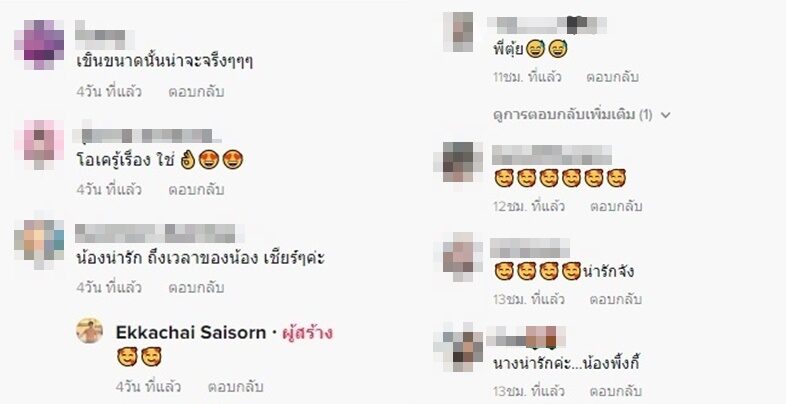Reply to the นางน่ารักค่ะ...น้องพึ่งกี้ comment
786x404 pixels.
(x=616, y=391)
